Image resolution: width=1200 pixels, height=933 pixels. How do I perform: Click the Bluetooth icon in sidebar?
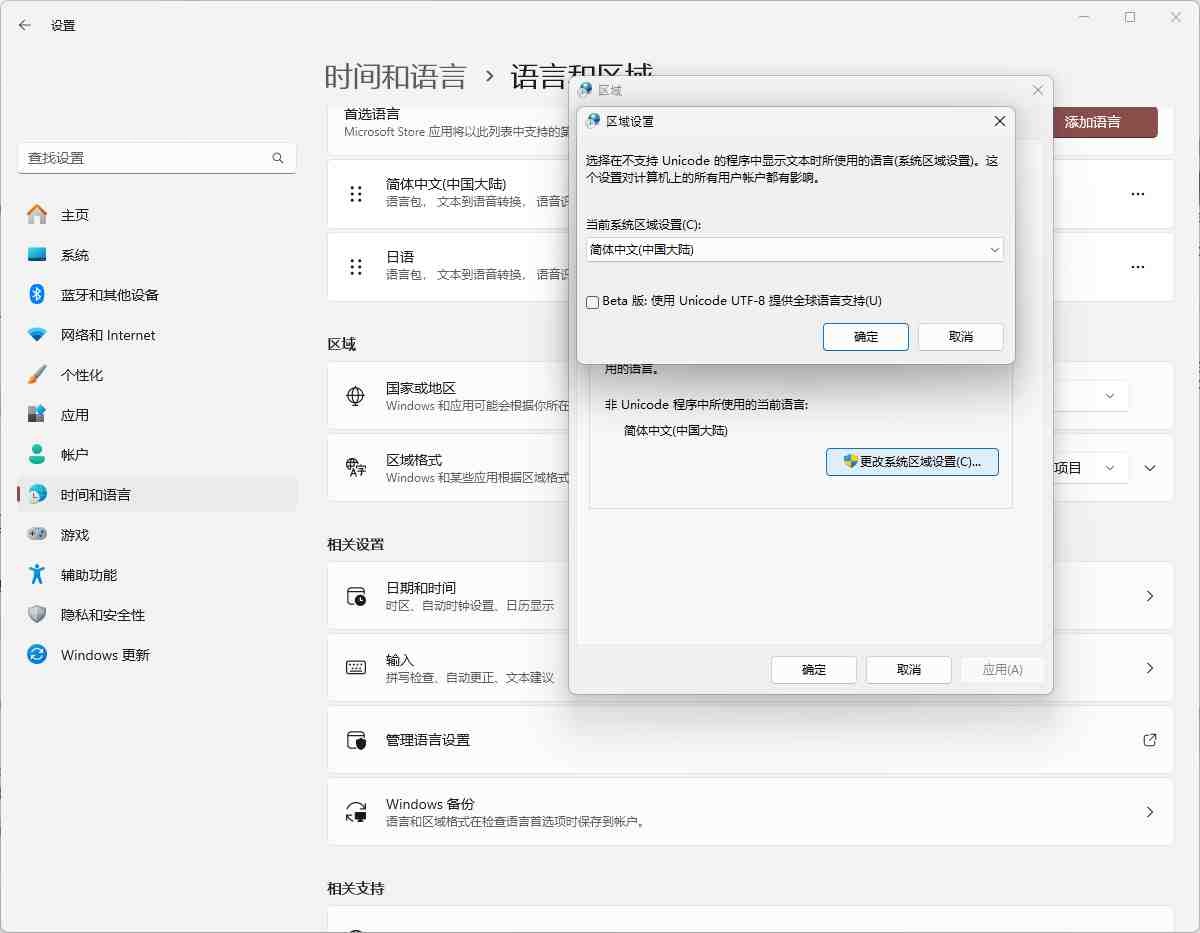[x=37, y=295]
